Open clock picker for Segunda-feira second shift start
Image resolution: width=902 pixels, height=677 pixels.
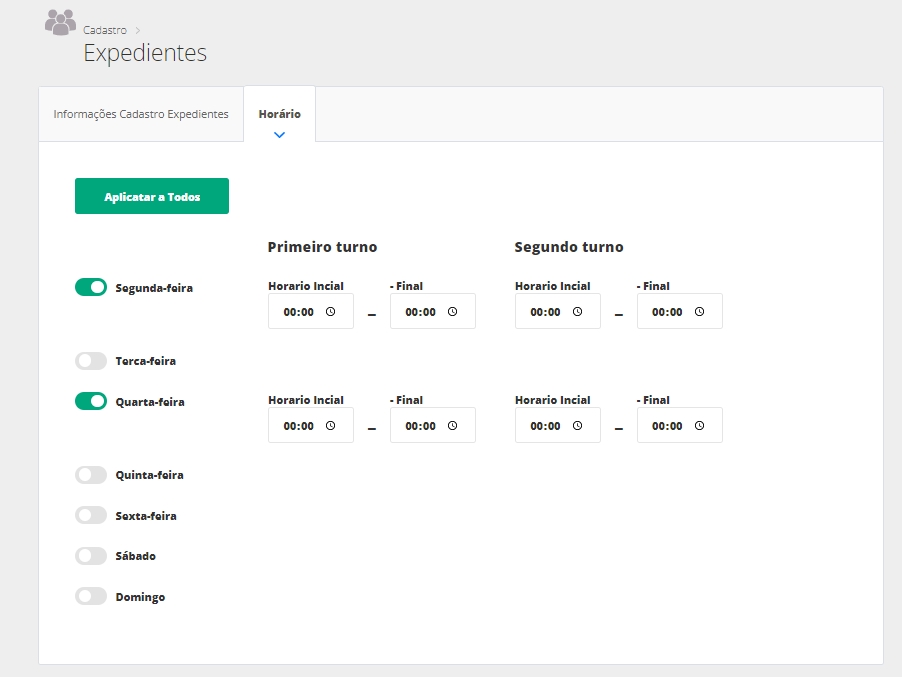(x=577, y=311)
